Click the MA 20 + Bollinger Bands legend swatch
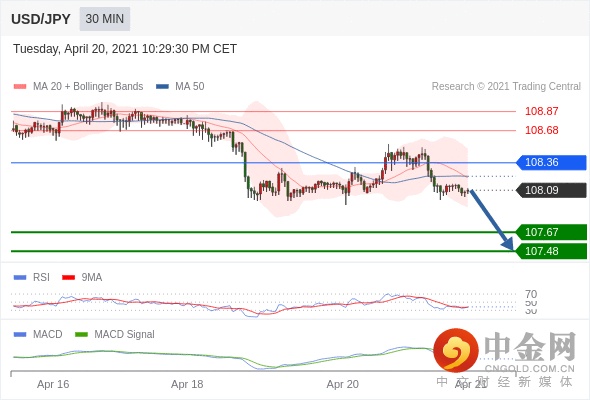This screenshot has height=400, width=590. 20,87
